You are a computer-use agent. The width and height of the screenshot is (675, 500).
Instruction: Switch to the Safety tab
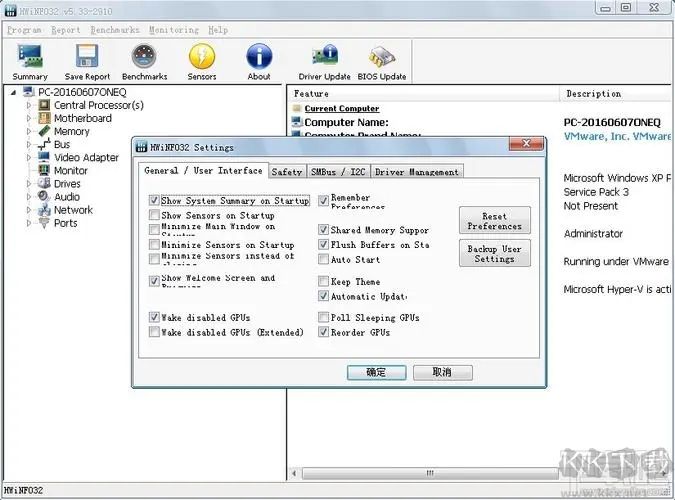(x=287, y=172)
